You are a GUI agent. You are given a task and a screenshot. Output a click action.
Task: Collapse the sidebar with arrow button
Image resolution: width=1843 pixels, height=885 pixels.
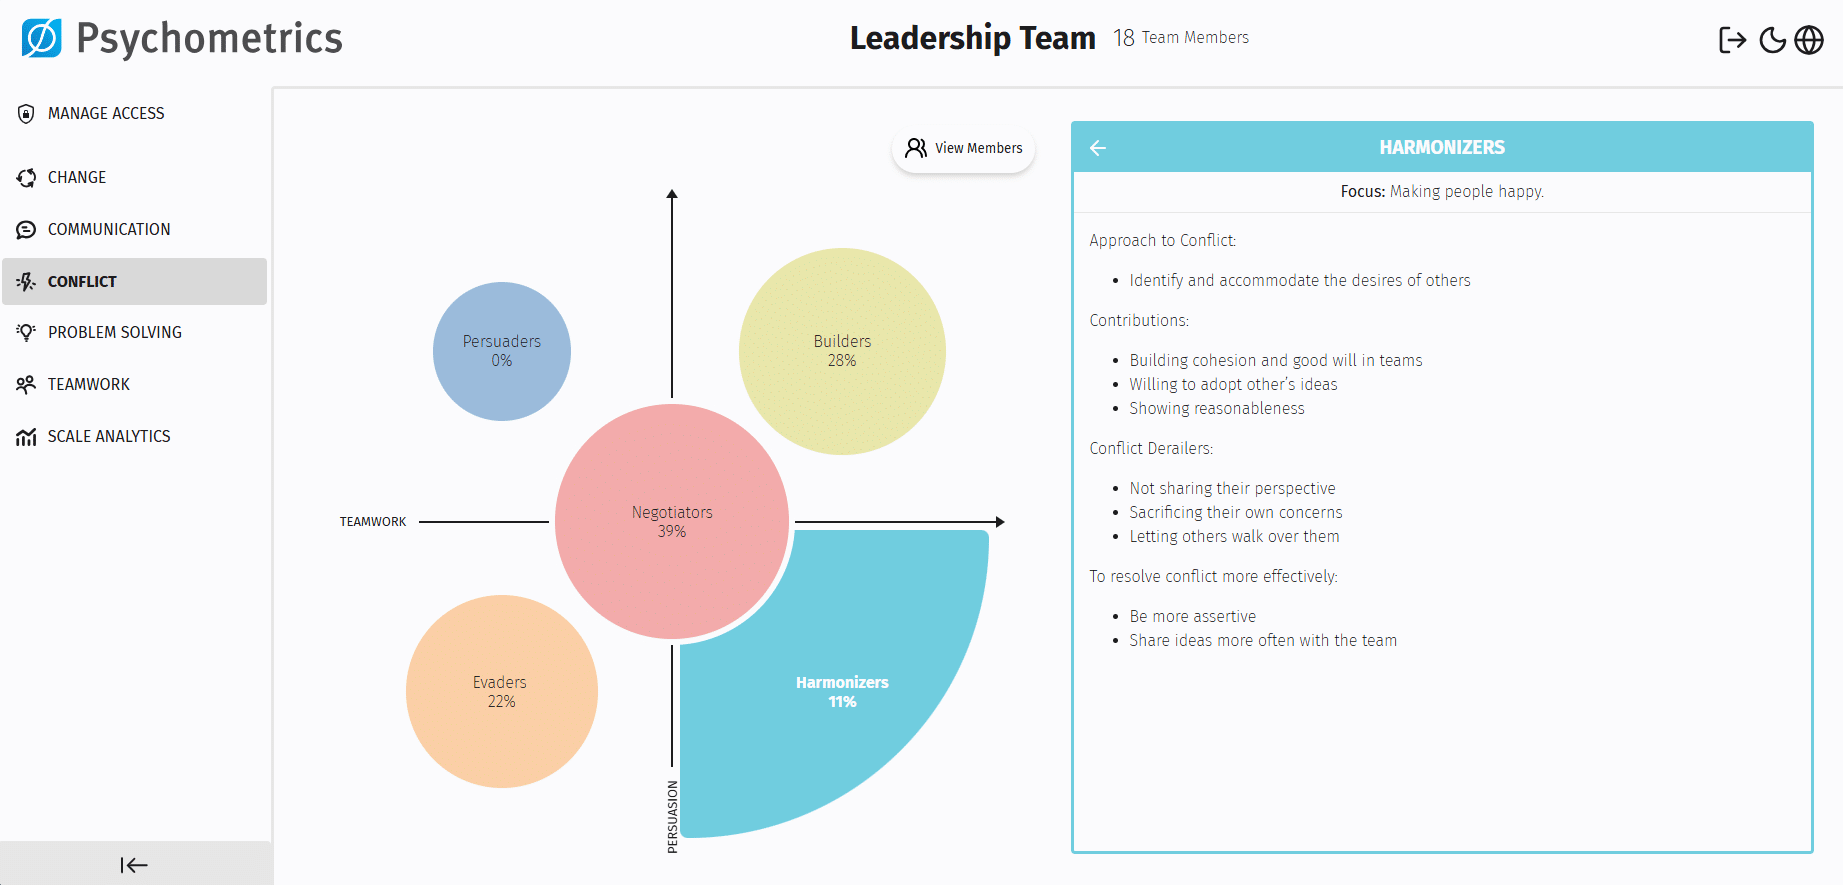tap(134, 865)
